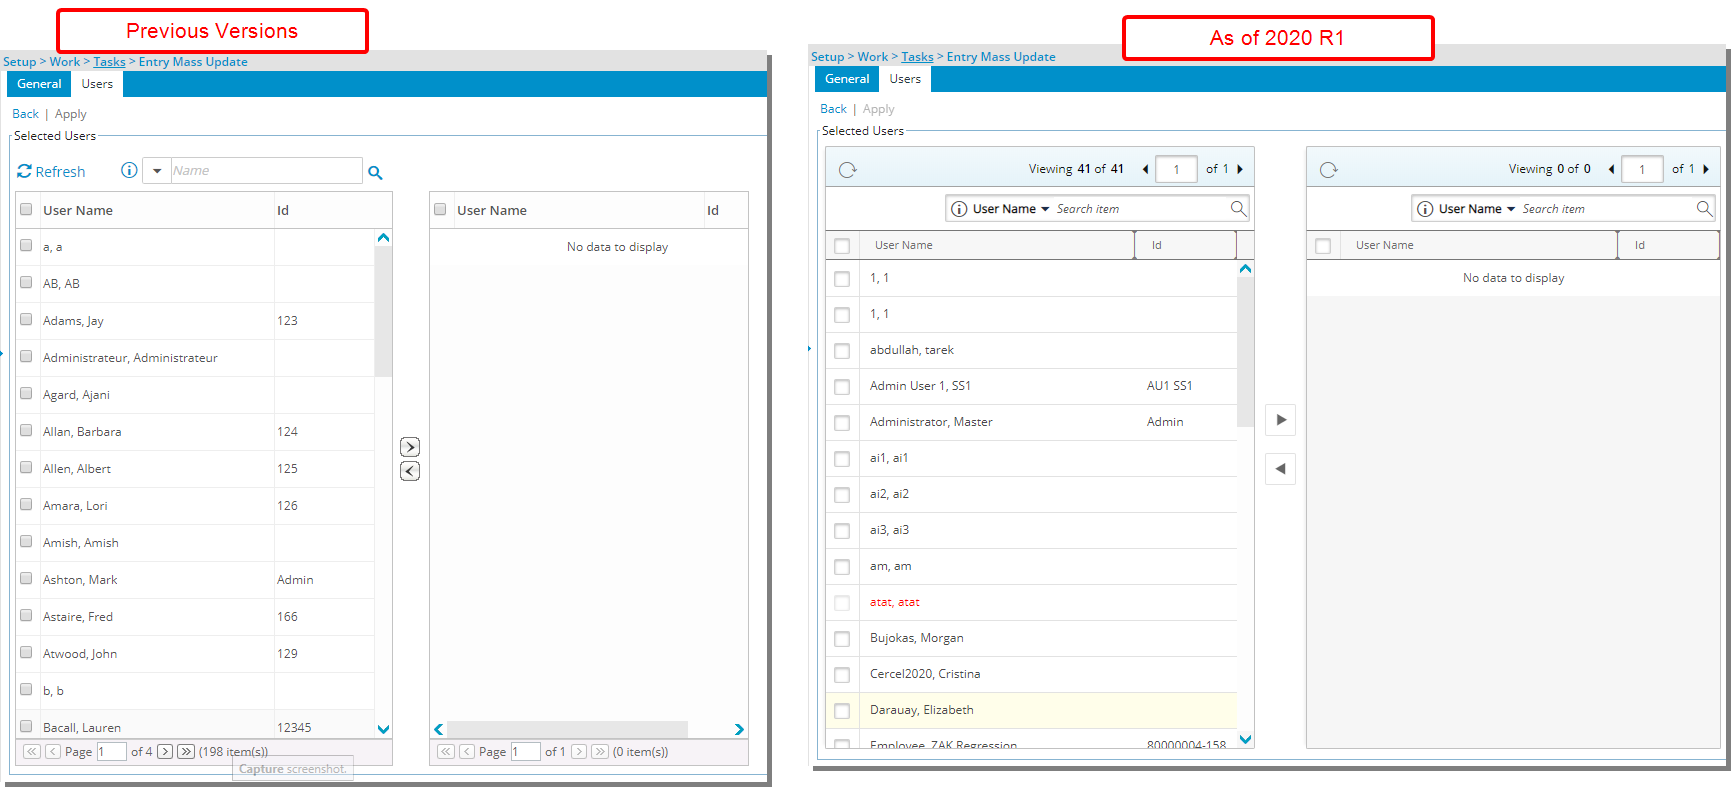Click previous page arrow next to Viewing 41 of 41

(x=1145, y=169)
